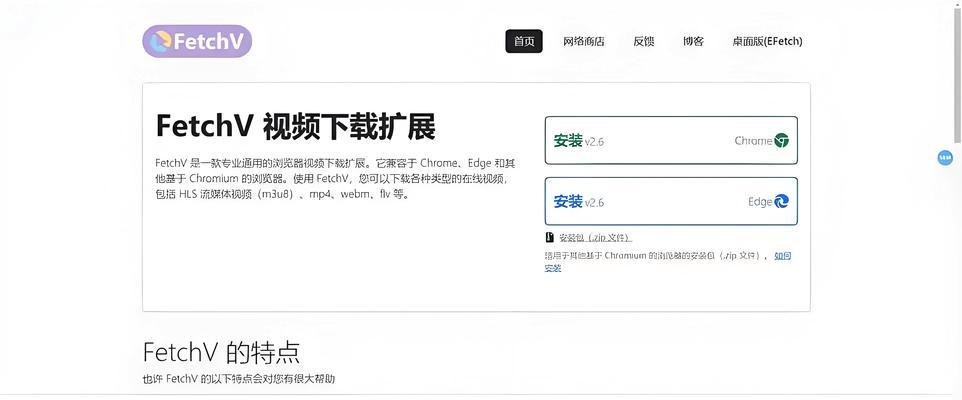This screenshot has width=962, height=400.
Task: Click the Chrome browser icon
Action: (782, 140)
